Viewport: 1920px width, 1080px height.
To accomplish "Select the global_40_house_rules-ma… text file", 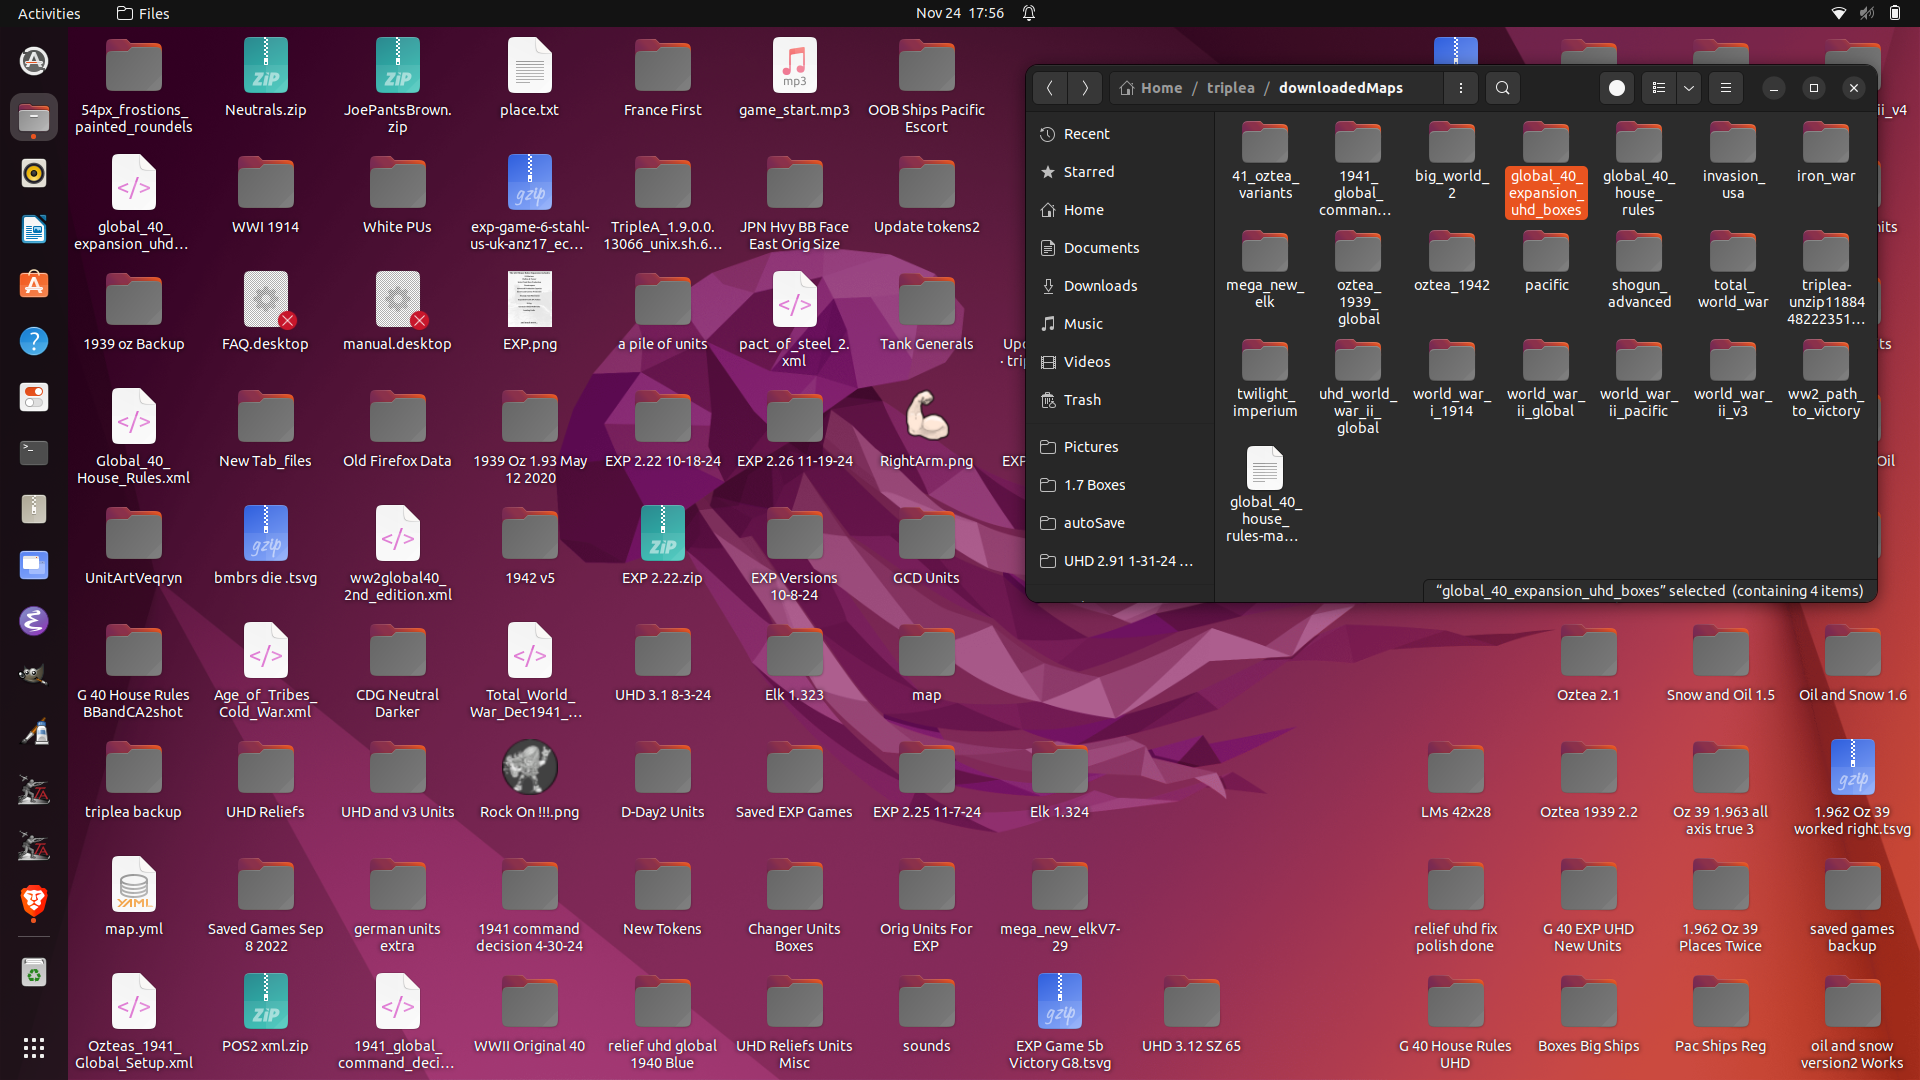I will click(x=1265, y=495).
